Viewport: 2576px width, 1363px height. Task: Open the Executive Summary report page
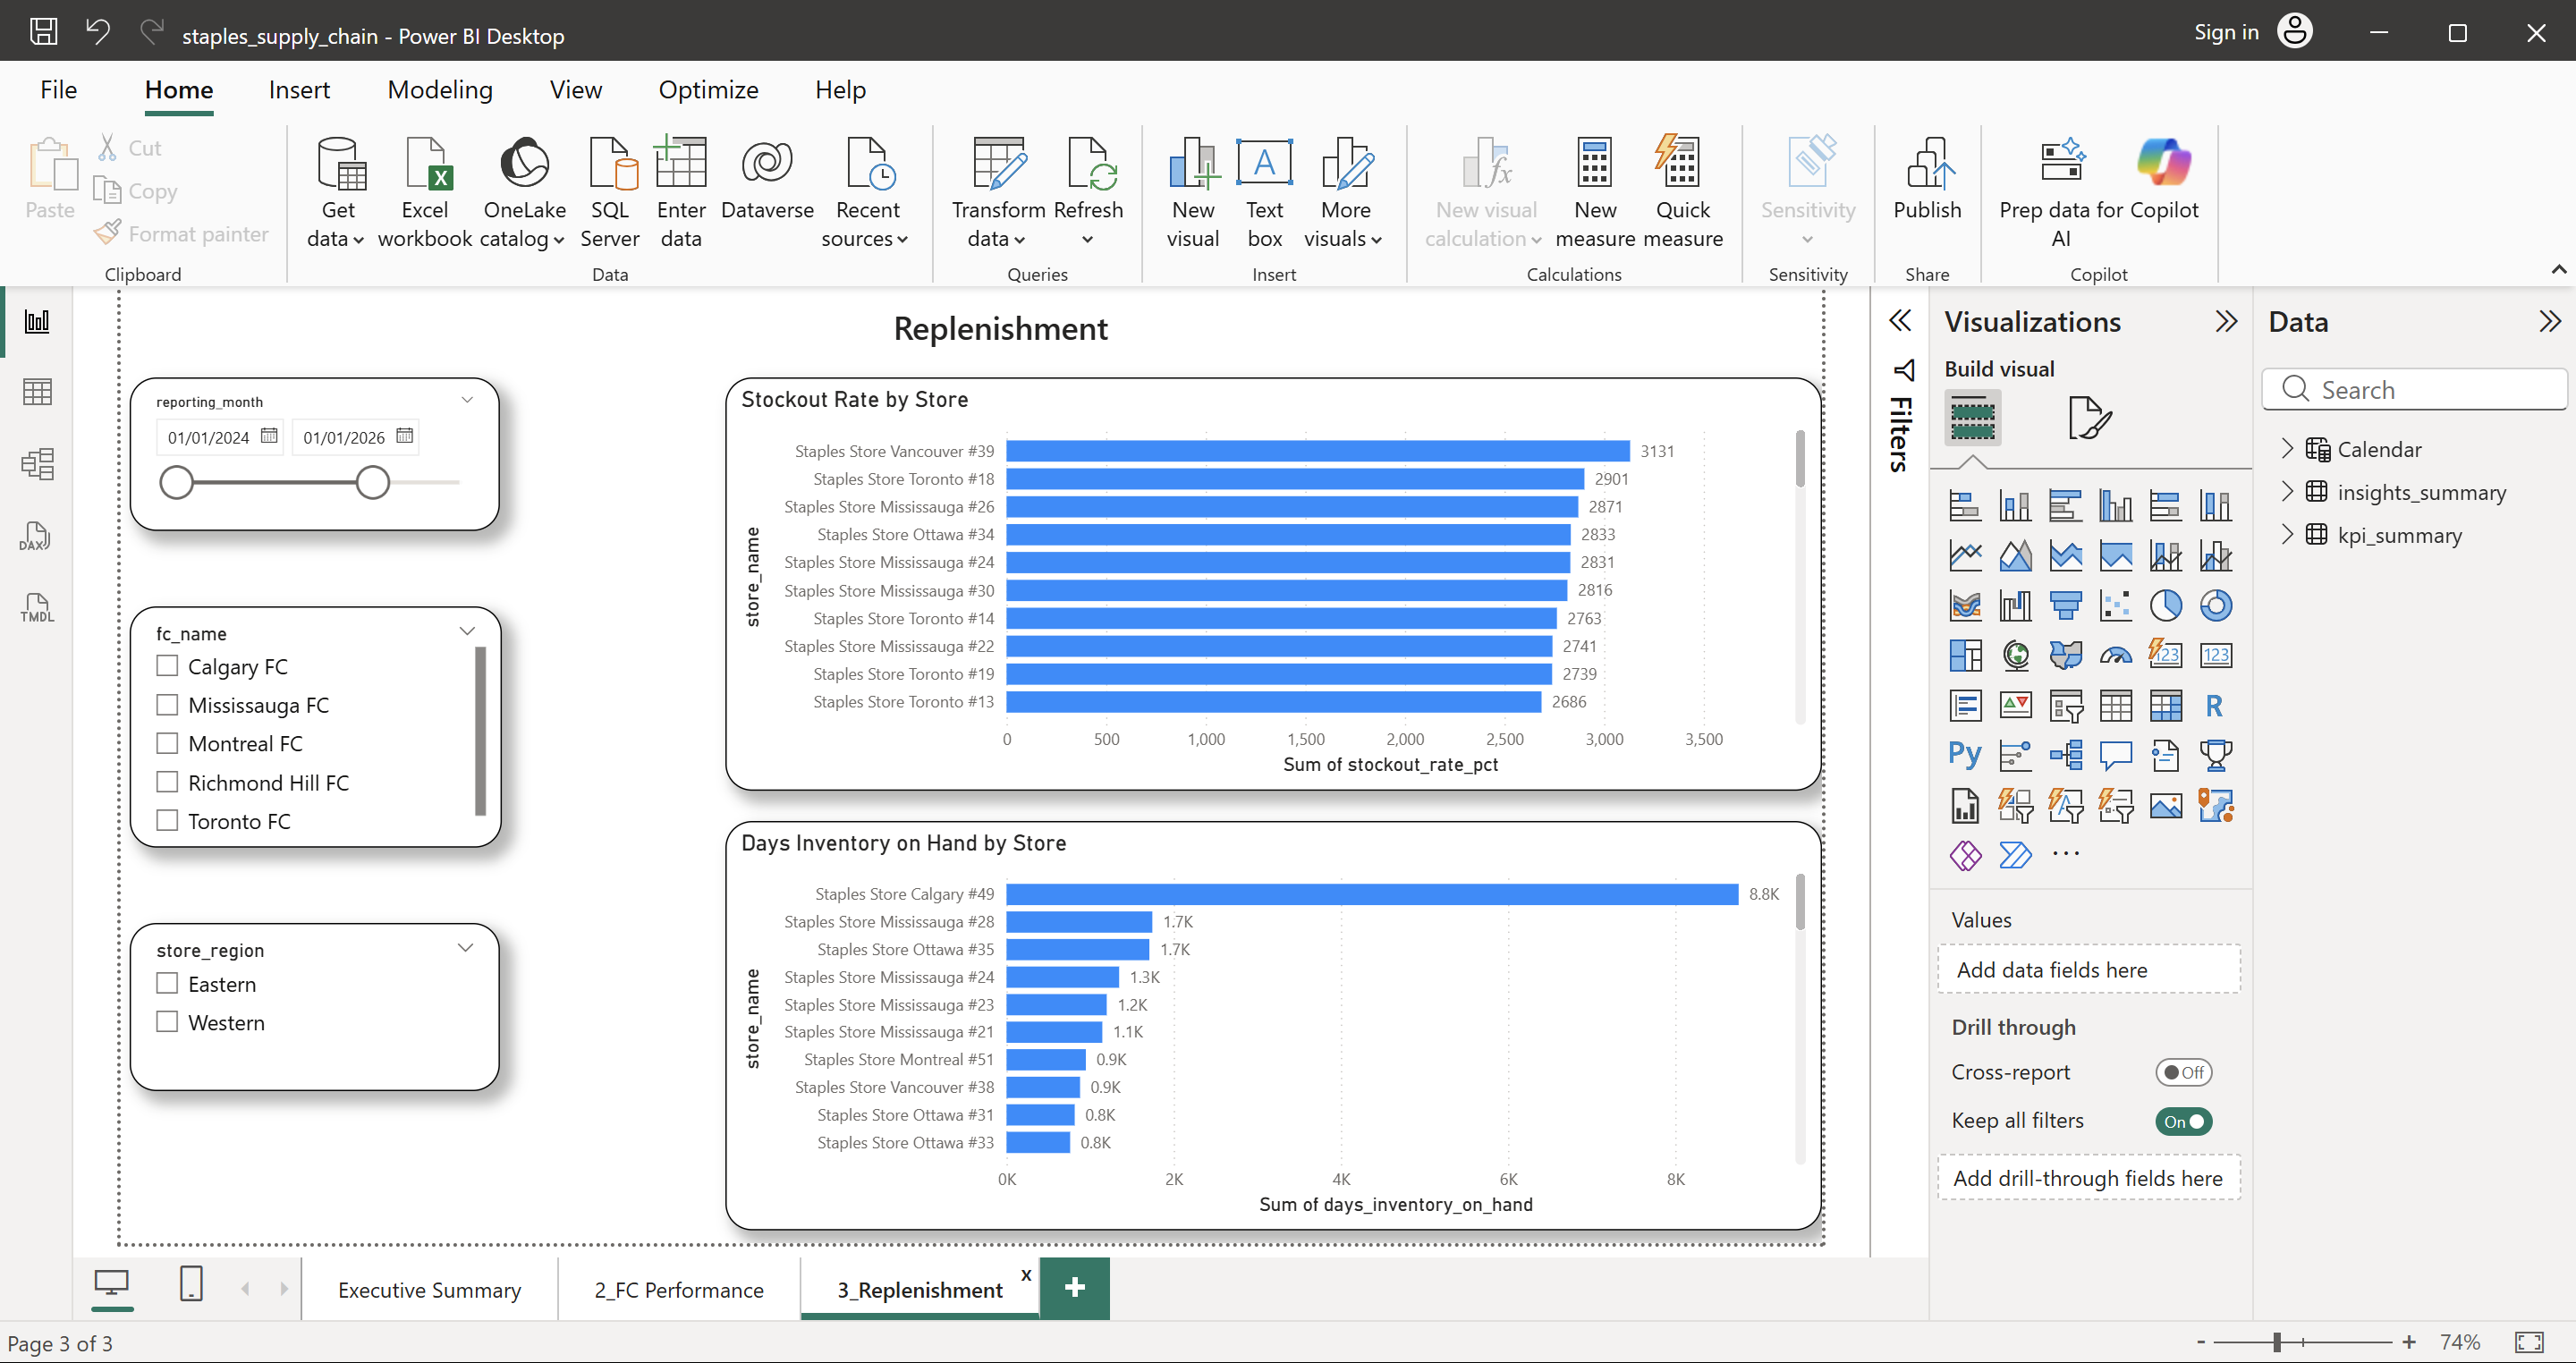(429, 1289)
